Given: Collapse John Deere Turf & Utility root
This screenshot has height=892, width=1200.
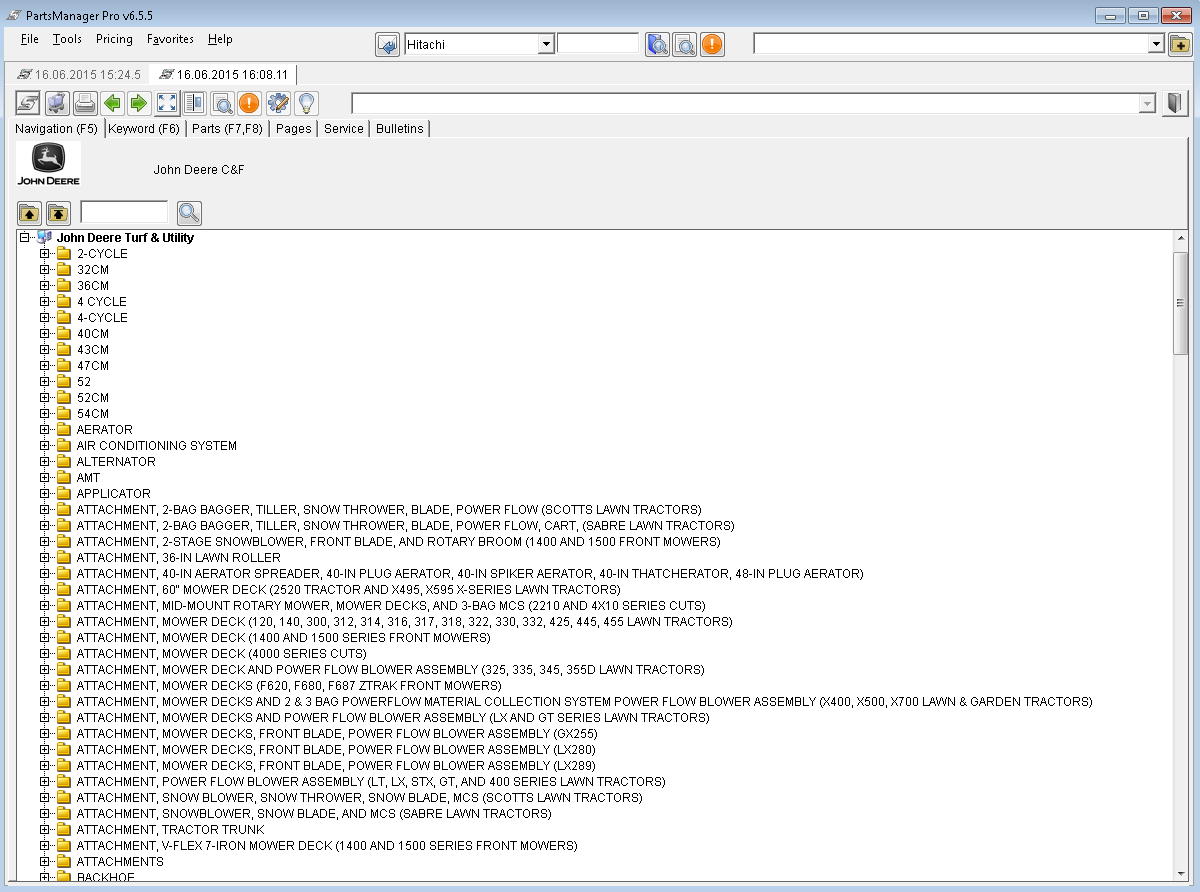Looking at the screenshot, I should point(25,238).
